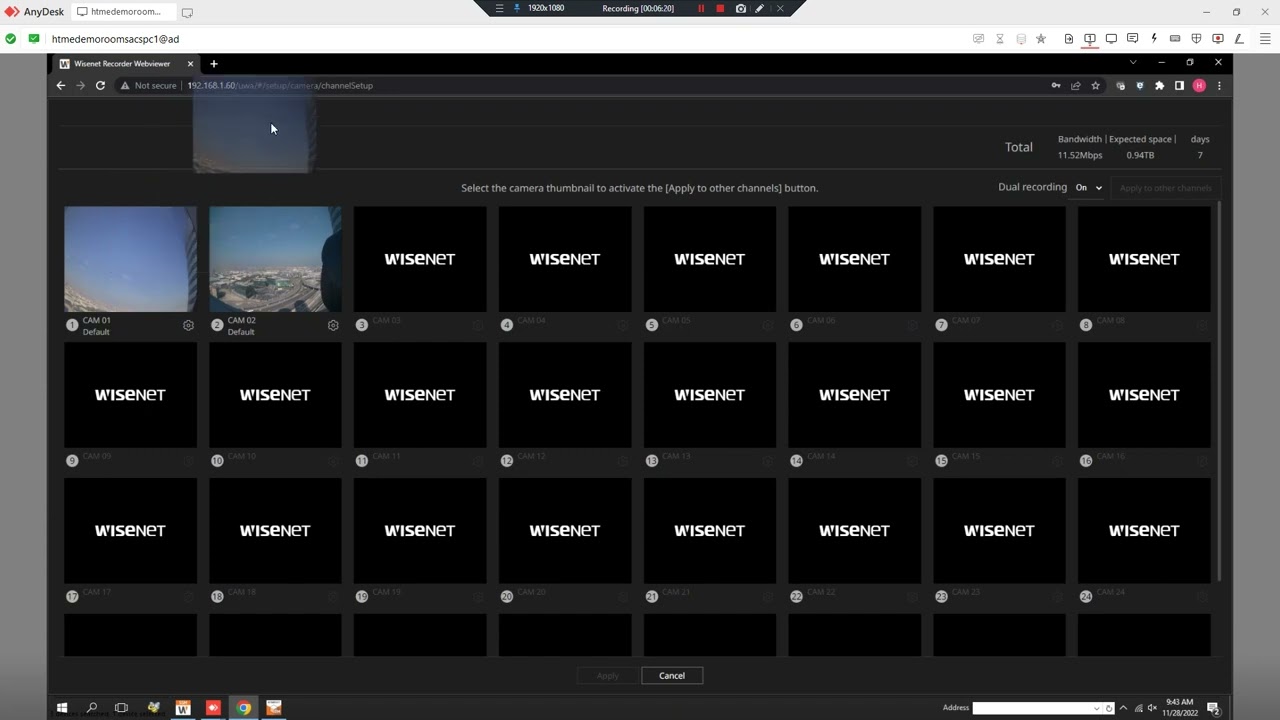Viewport: 1280px width, 720px height.
Task: Close the Wisenet Recorder Webviewer tab
Action: [190, 63]
